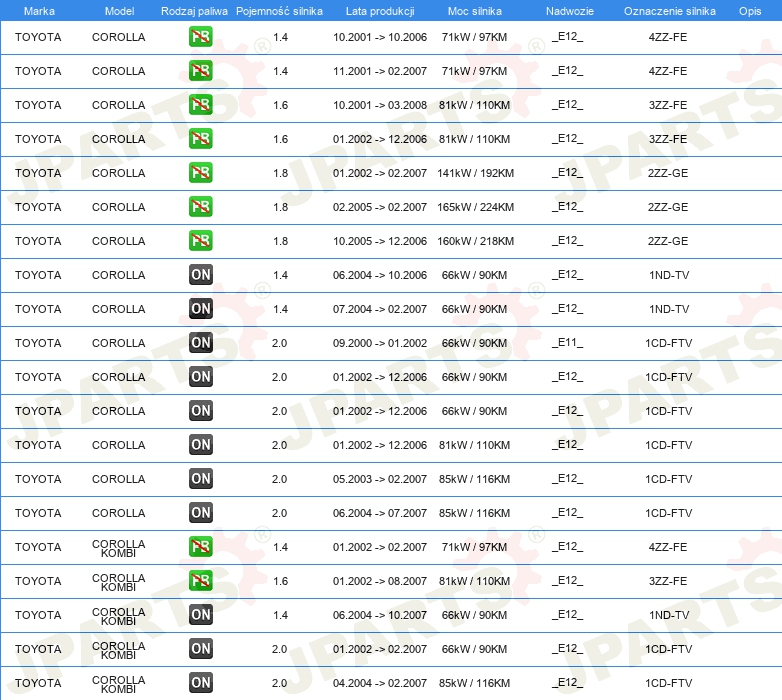The height and width of the screenshot is (700, 782).
Task: Select the date cell 06.2004 -> 07.2007
Action: [380, 513]
